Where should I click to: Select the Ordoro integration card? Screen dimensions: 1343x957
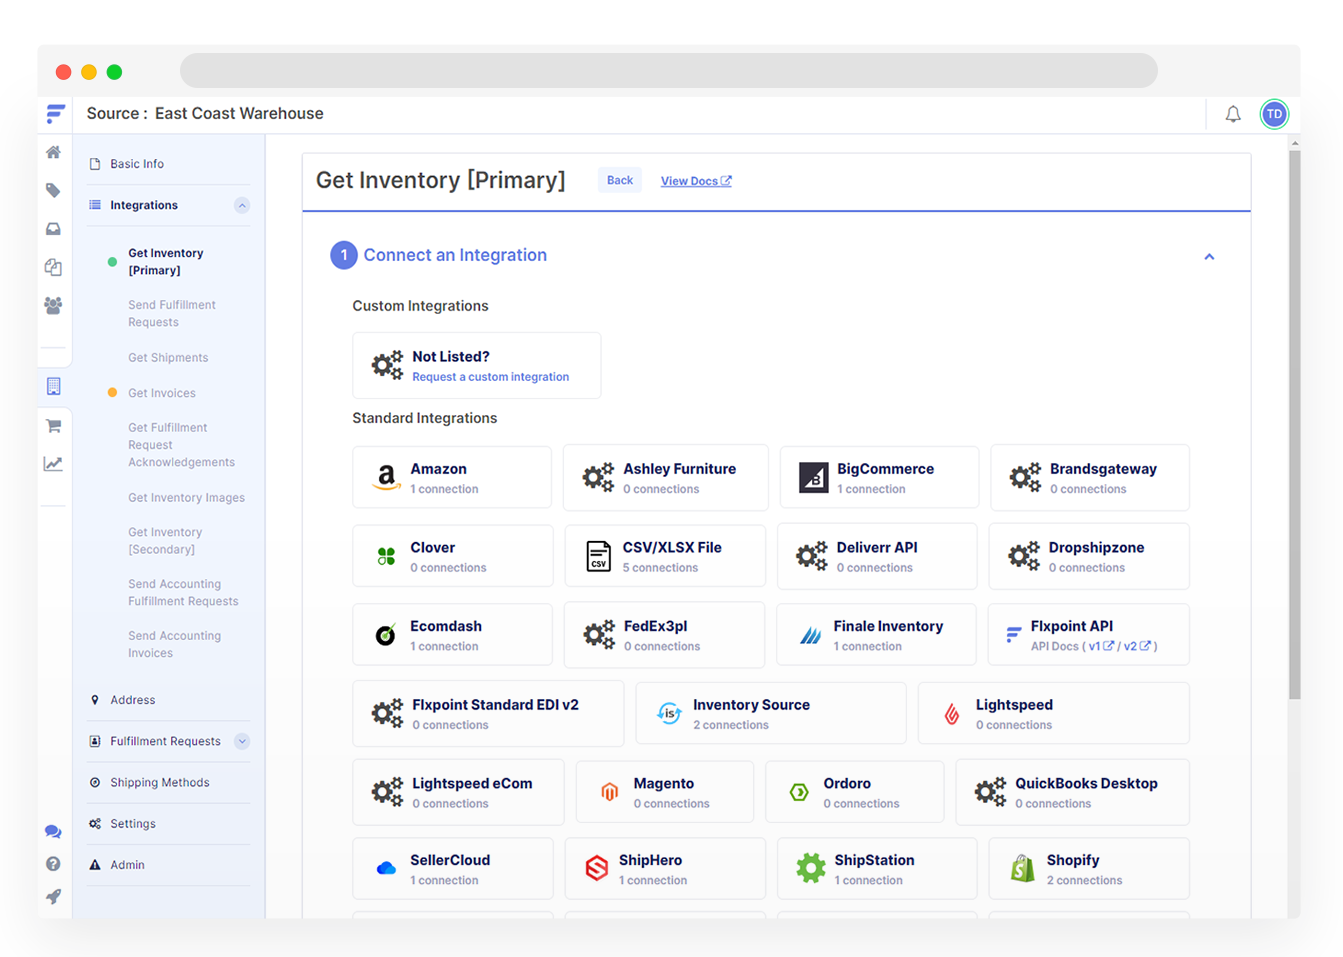[x=855, y=792]
